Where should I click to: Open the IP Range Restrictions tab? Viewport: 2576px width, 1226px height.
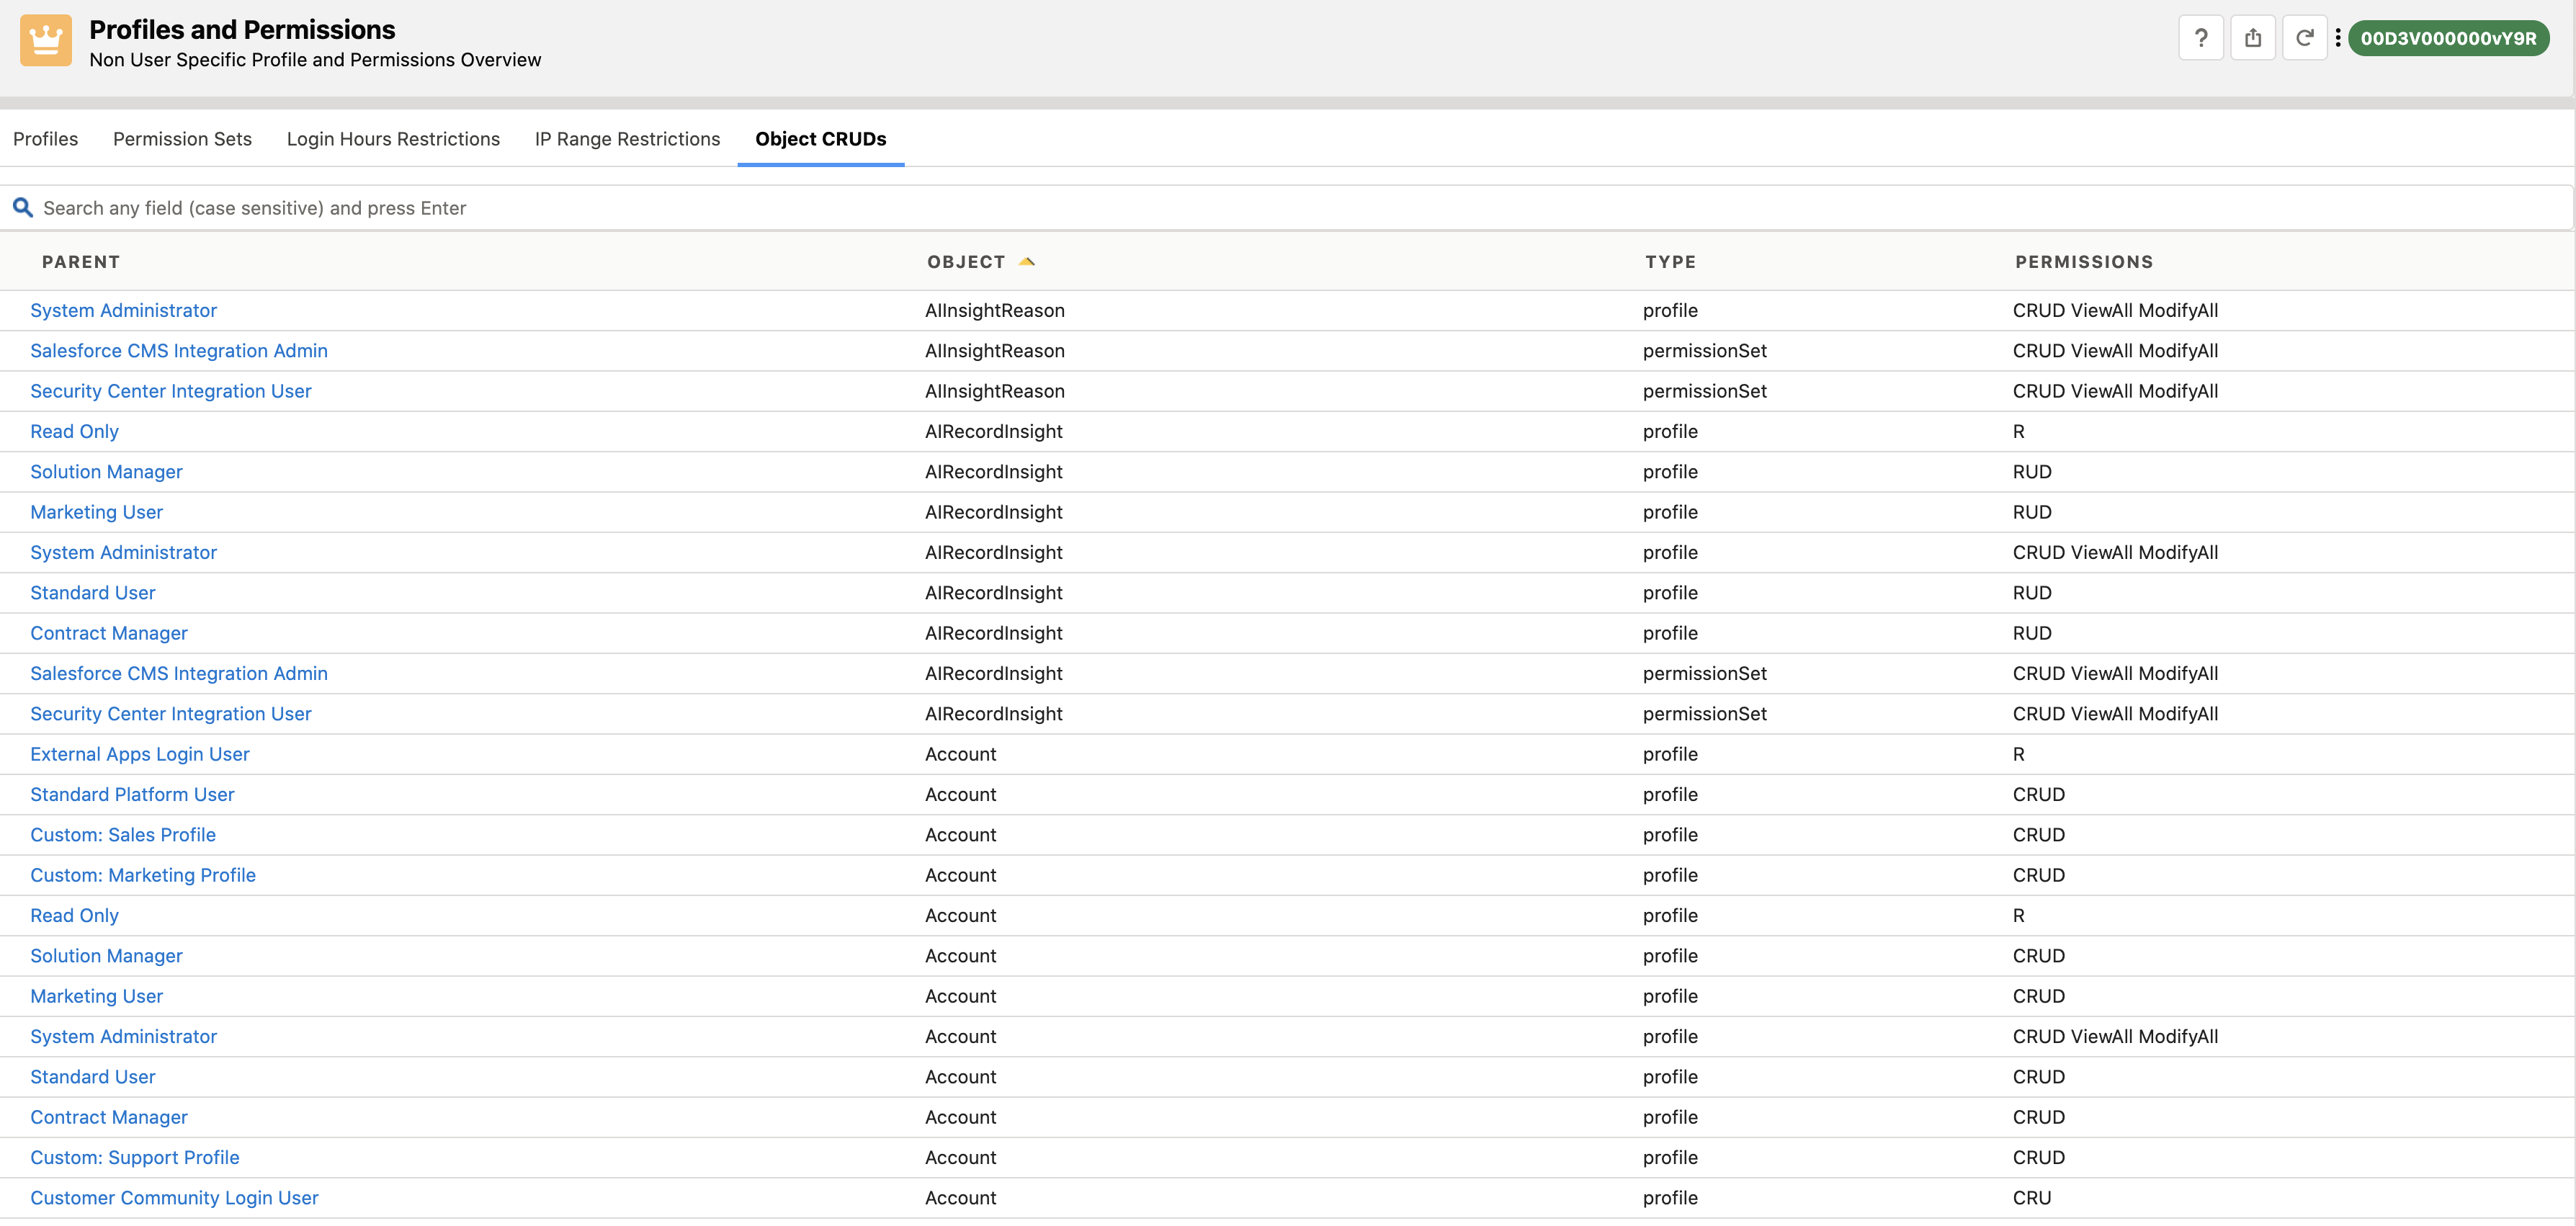pyautogui.click(x=627, y=139)
